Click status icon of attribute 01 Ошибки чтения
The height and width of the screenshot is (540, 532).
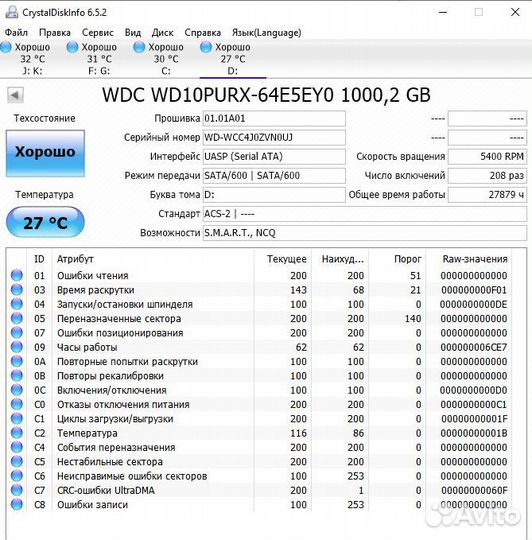[x=17, y=275]
